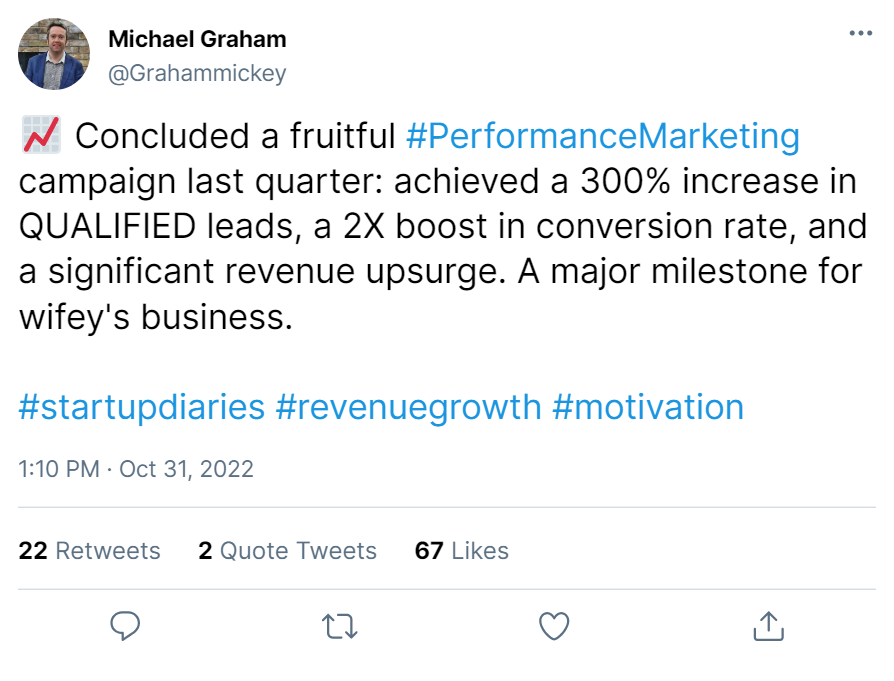Open the Michael Graham display name link

click(197, 39)
